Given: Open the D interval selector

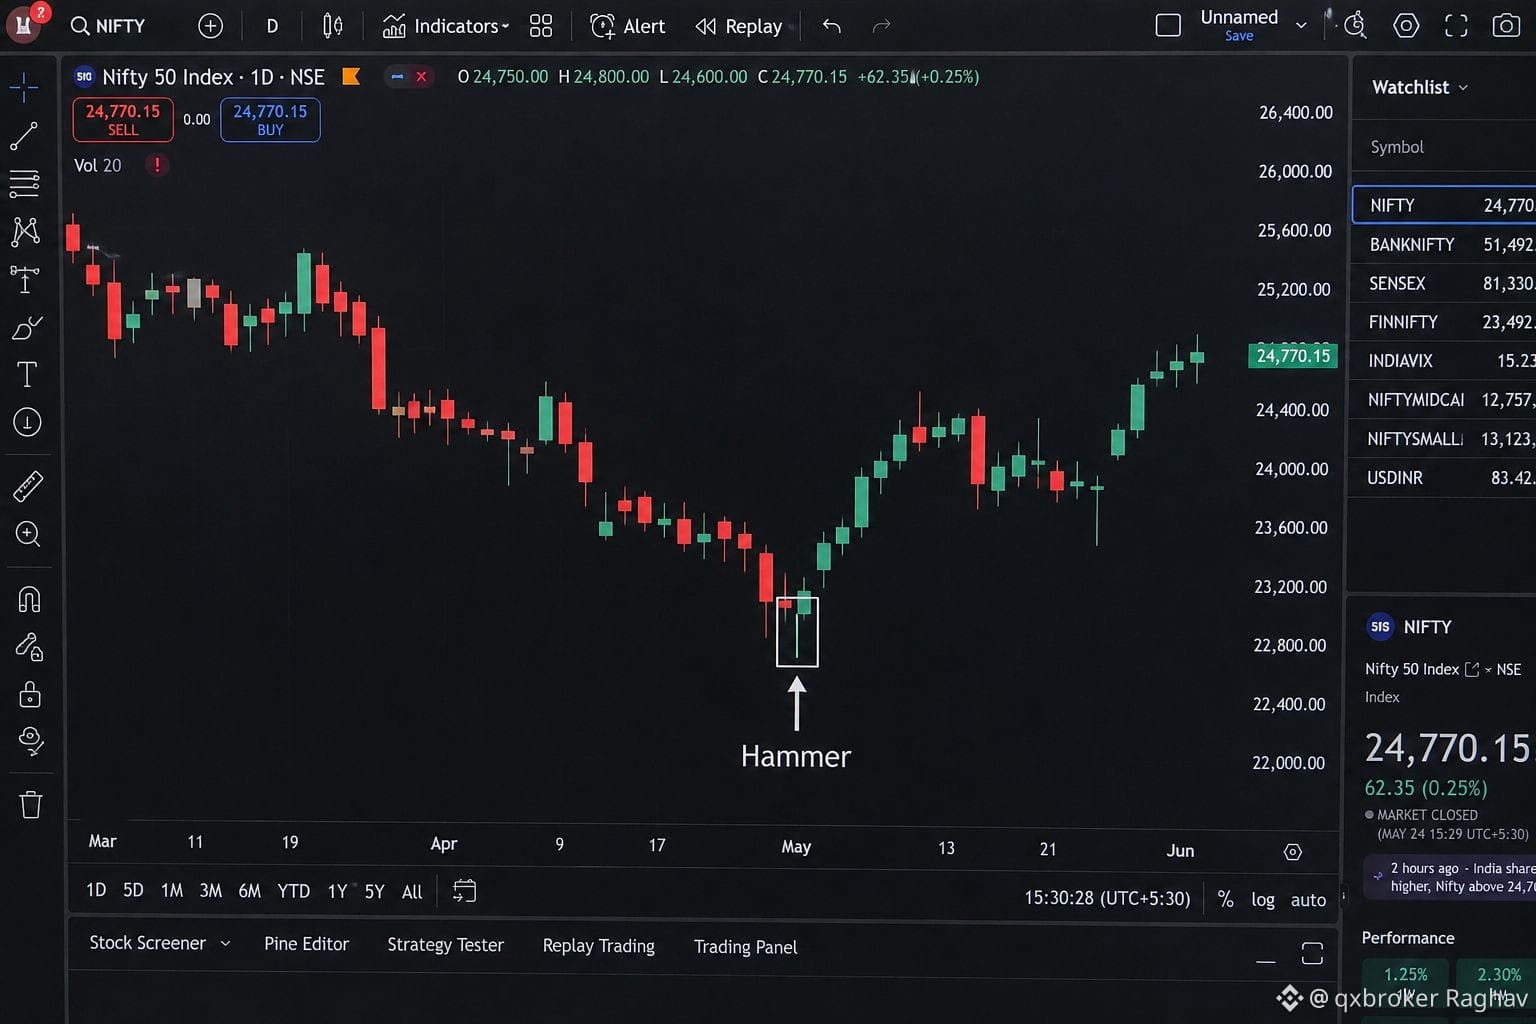Looking at the screenshot, I should click(272, 26).
